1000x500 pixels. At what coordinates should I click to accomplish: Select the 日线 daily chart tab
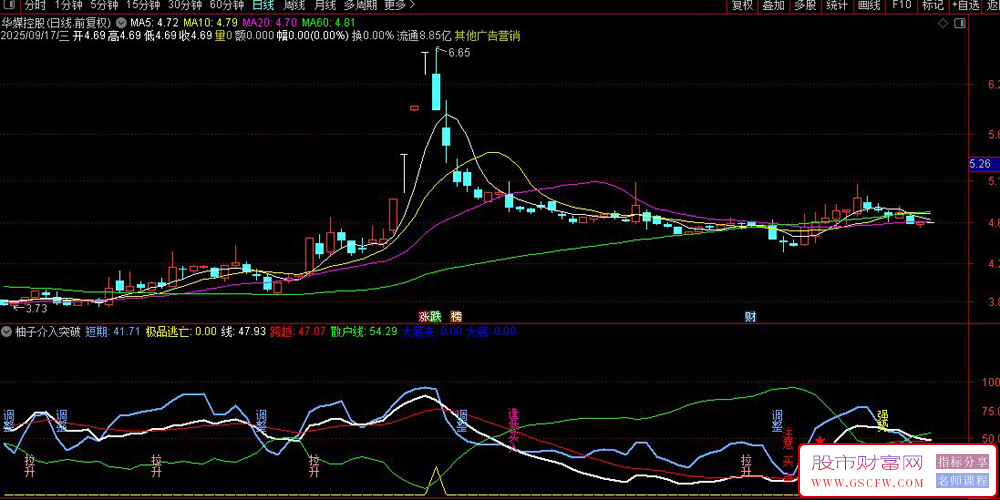tap(262, 6)
